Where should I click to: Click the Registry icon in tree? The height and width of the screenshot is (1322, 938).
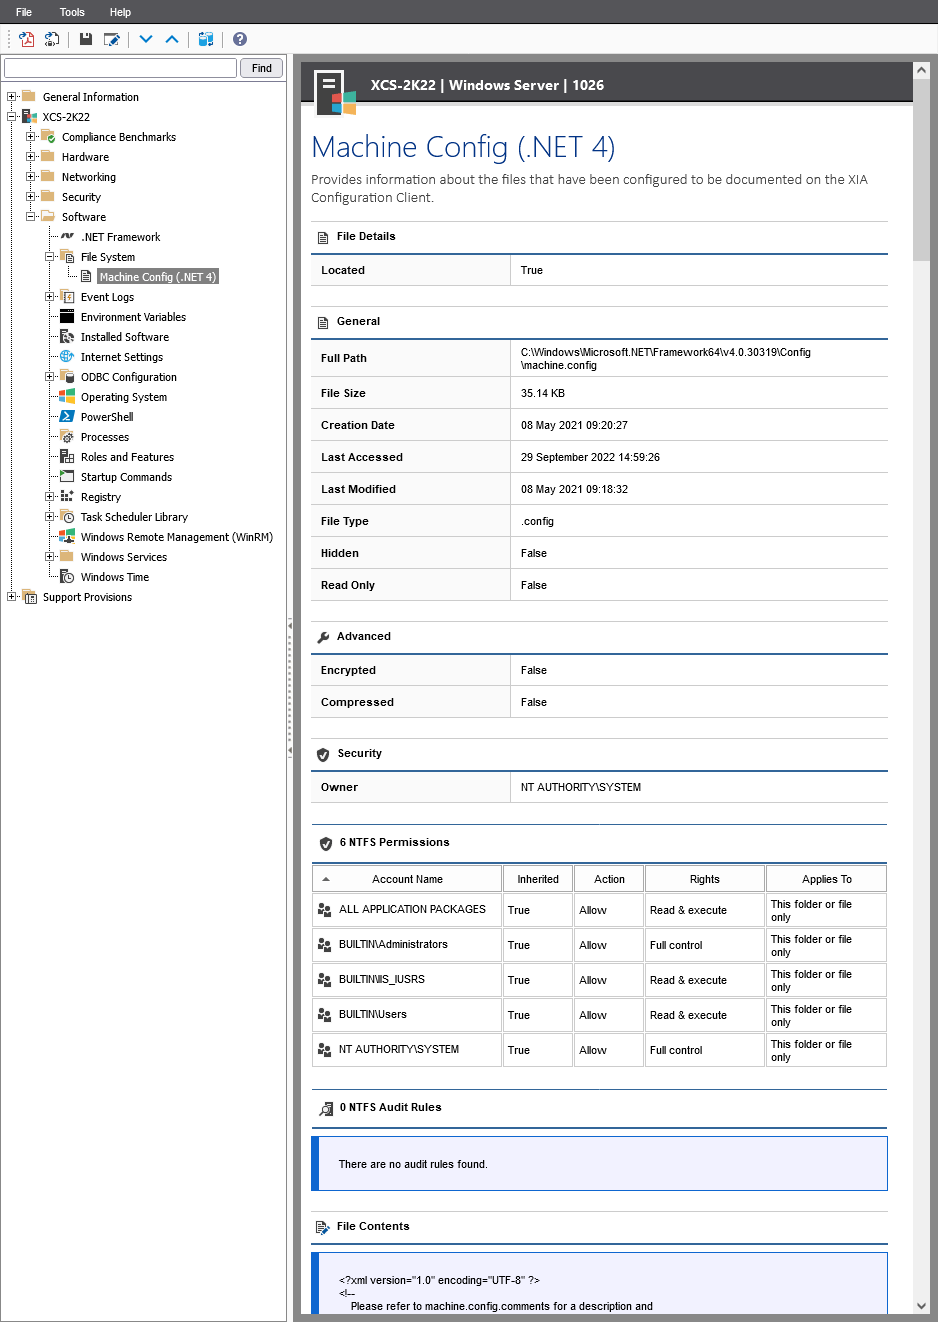click(x=67, y=497)
